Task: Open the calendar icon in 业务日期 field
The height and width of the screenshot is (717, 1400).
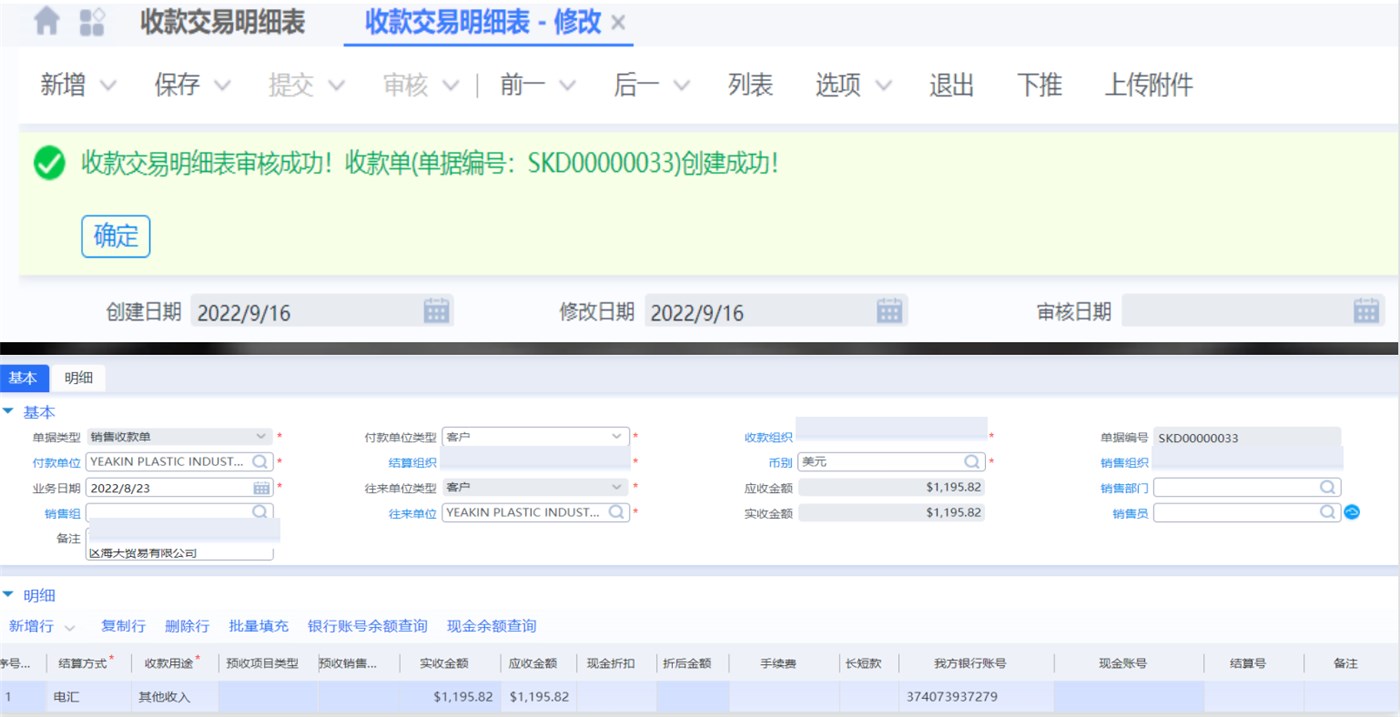Action: point(261,487)
